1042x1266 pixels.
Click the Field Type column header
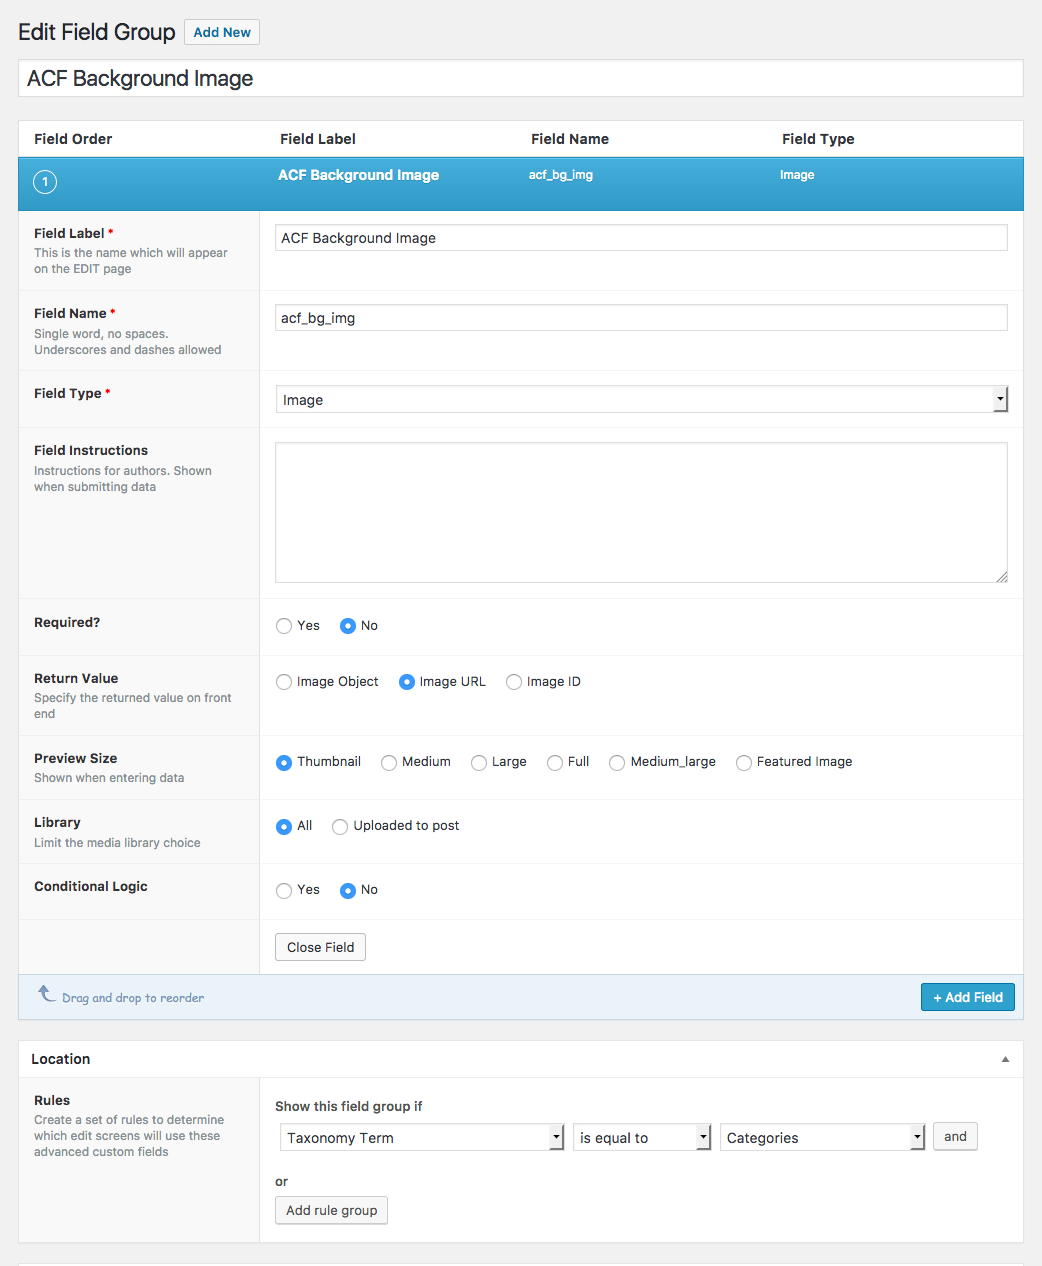[818, 139]
